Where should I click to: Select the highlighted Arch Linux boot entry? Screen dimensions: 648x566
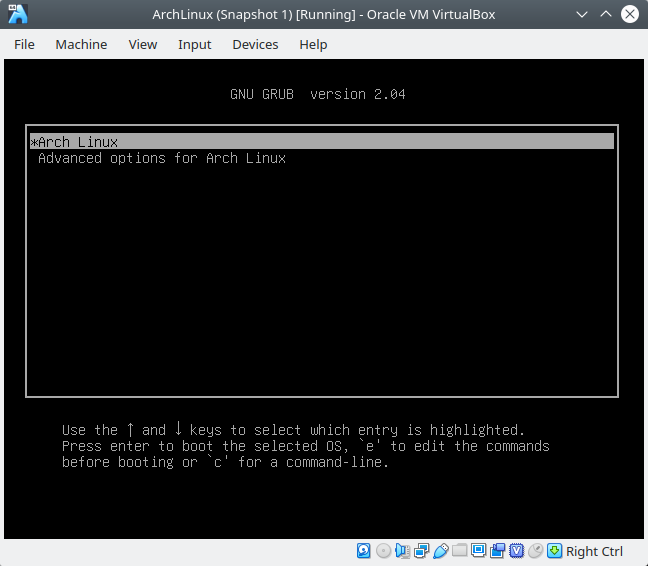322,142
